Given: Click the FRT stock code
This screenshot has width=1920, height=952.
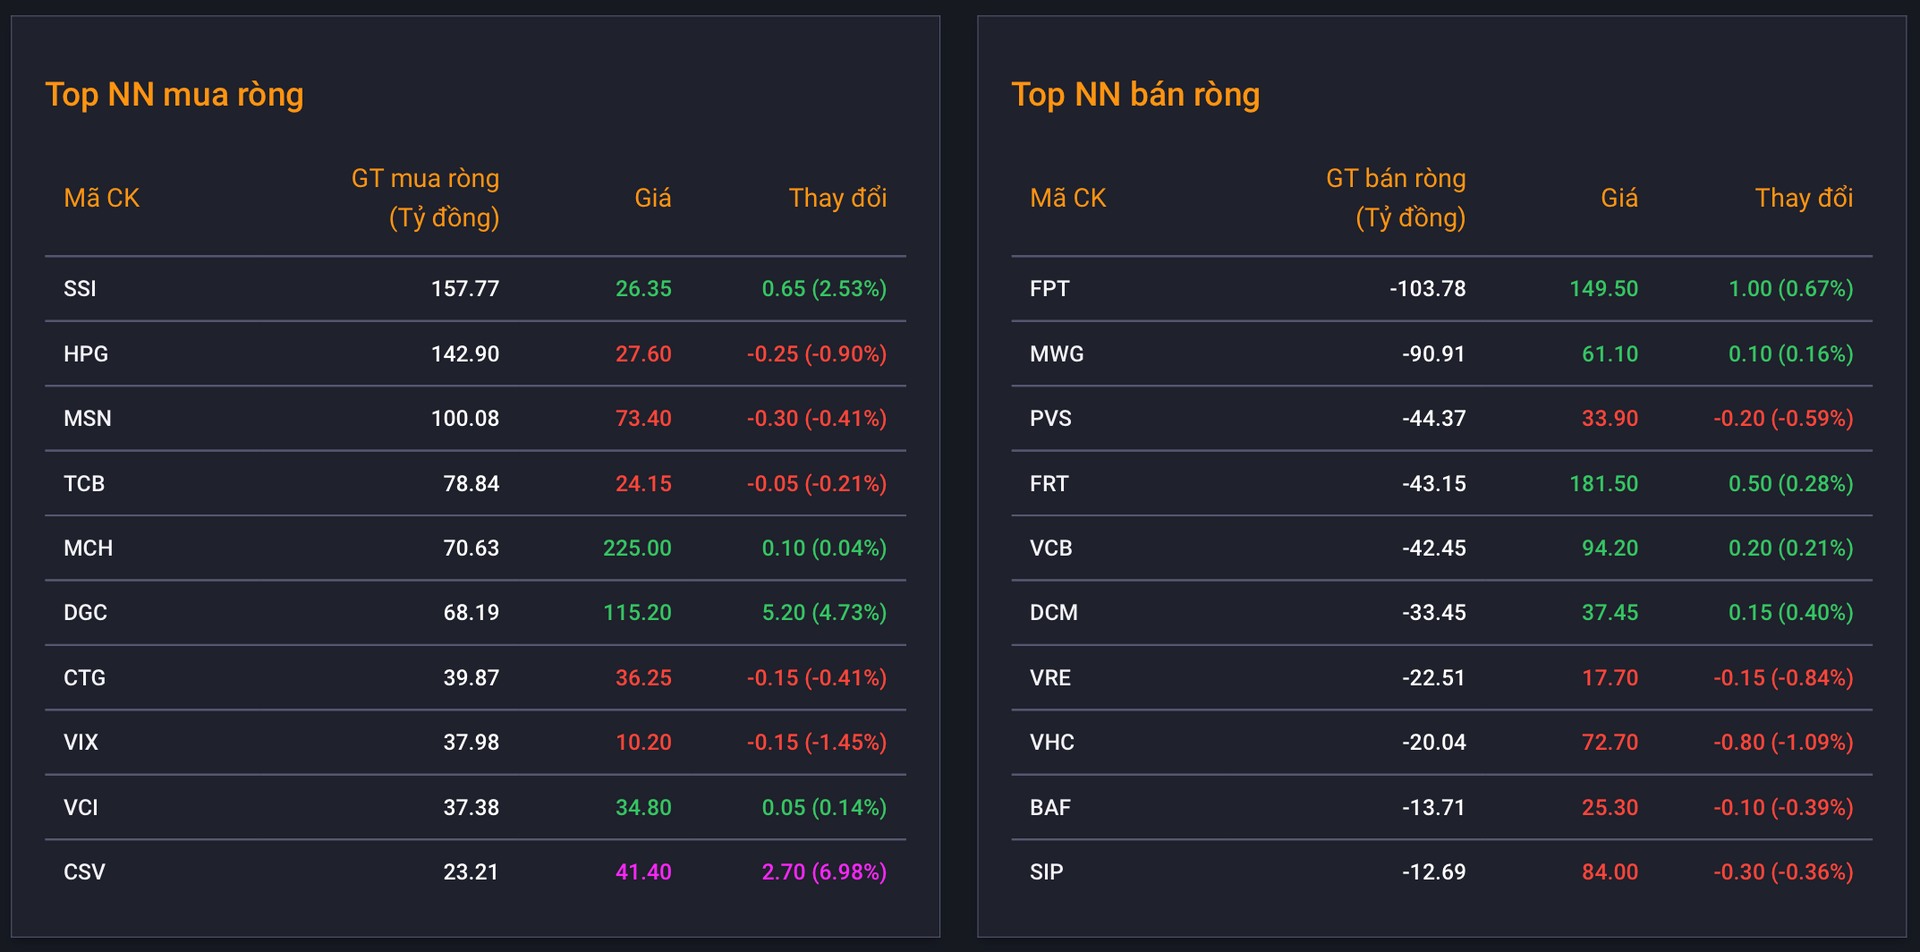Looking at the screenshot, I should click(1049, 483).
